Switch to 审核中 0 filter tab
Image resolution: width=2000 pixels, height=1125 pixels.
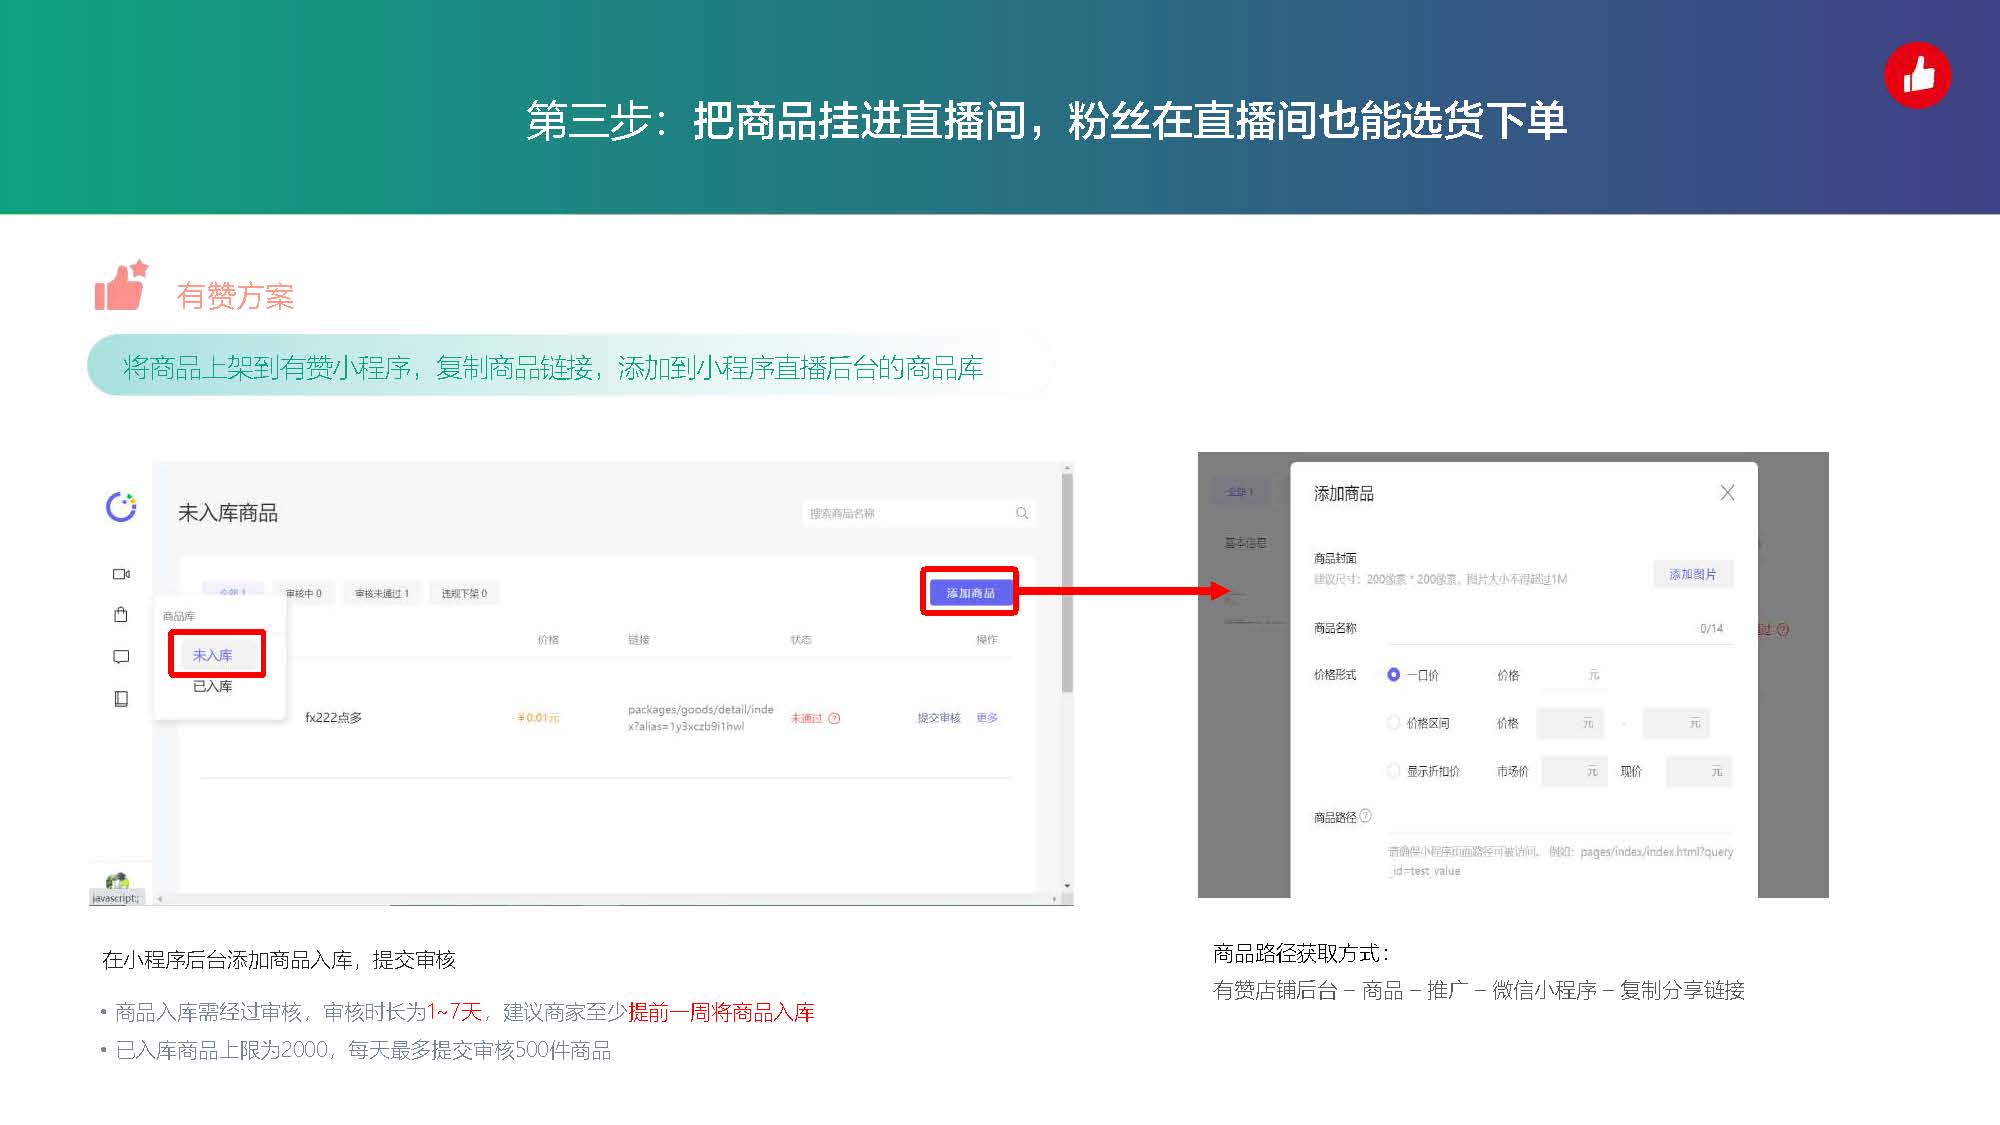pyautogui.click(x=303, y=593)
